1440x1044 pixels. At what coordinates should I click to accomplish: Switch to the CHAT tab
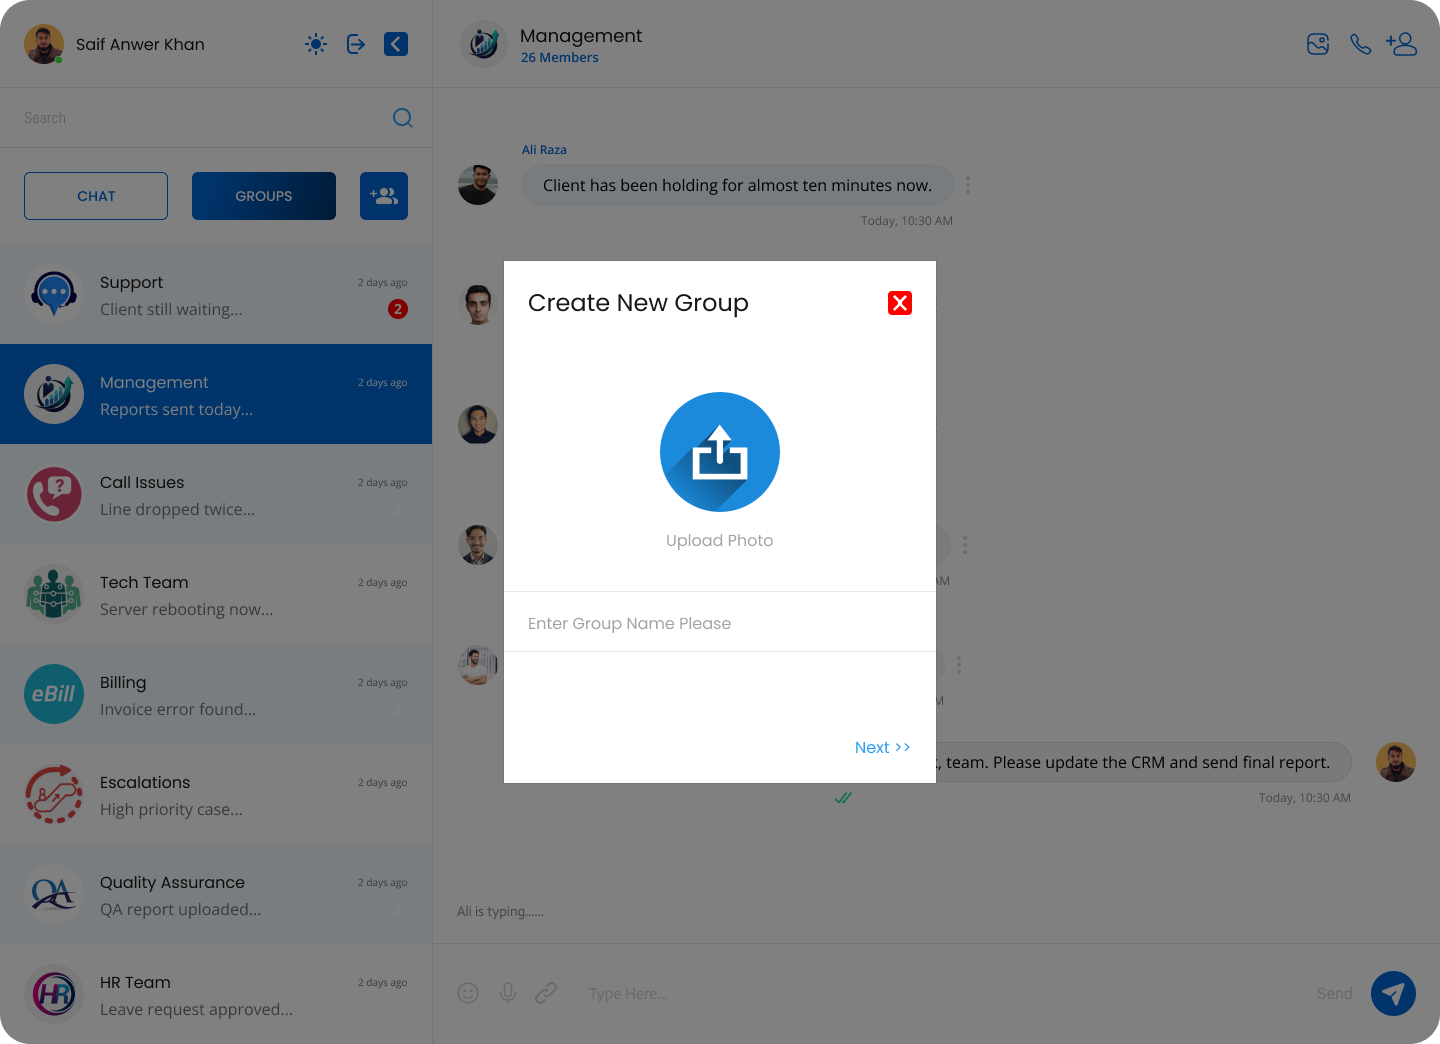coord(96,196)
